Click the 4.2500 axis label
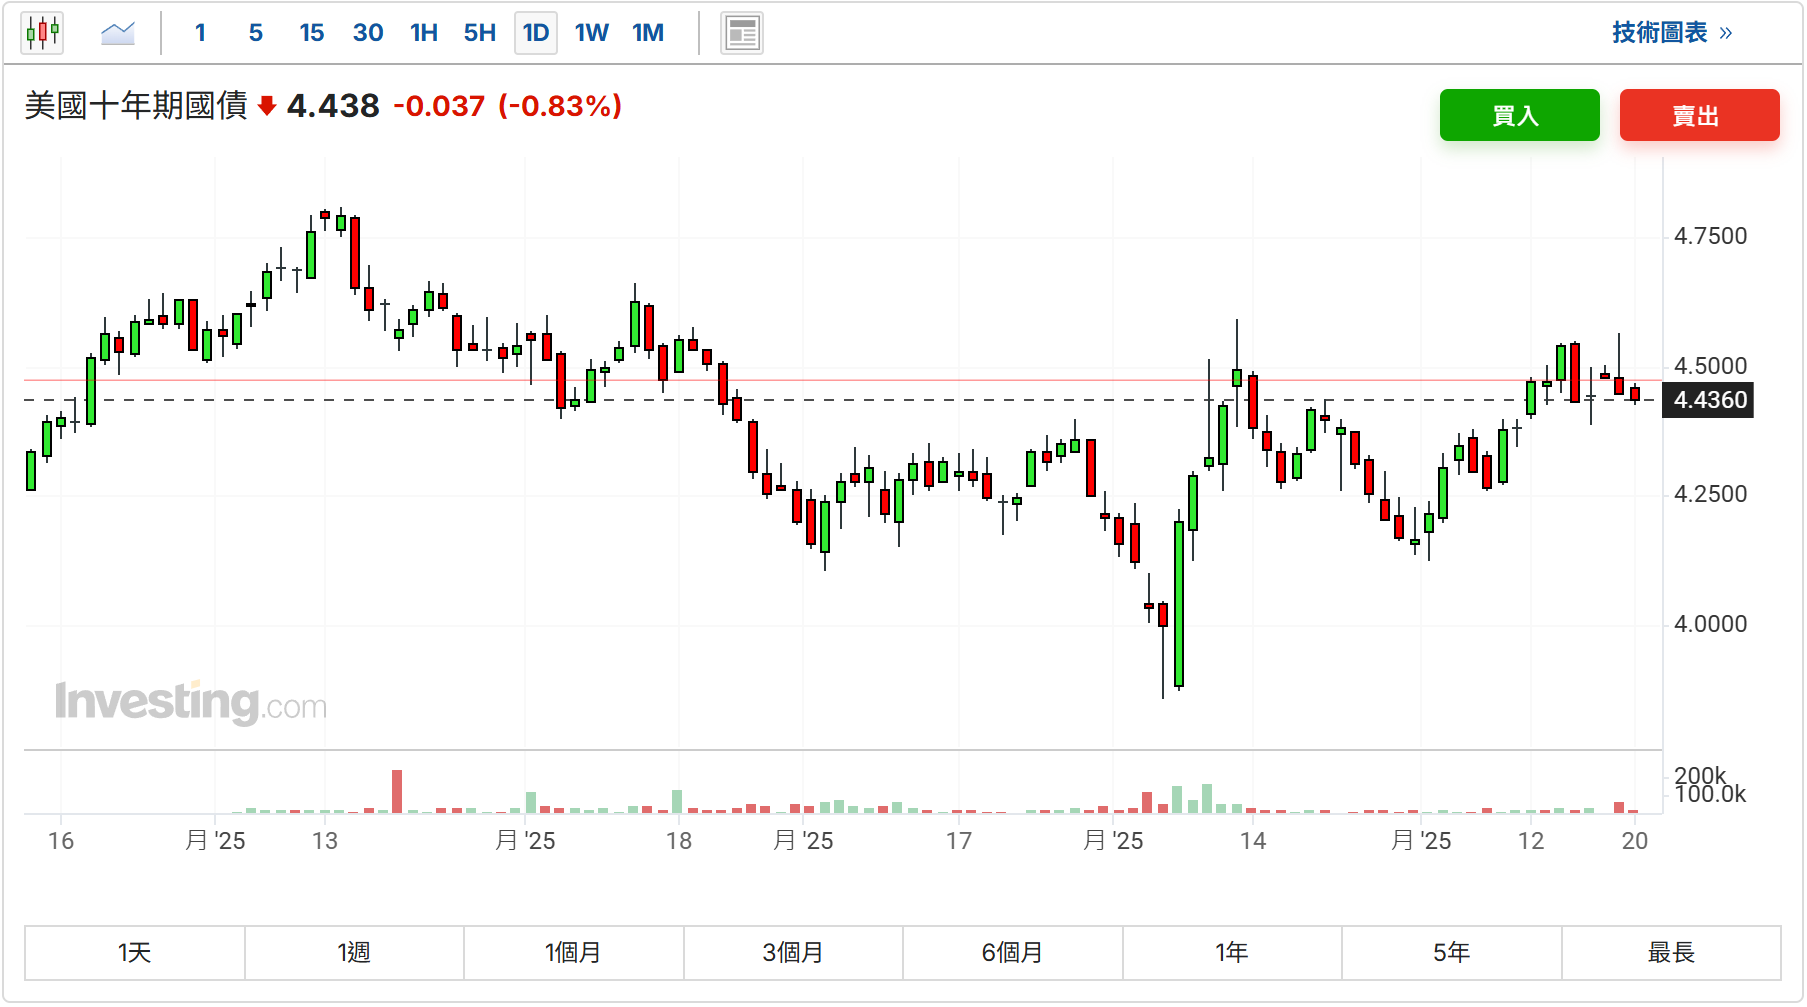This screenshot has width=1807, height=1007. (x=1710, y=494)
